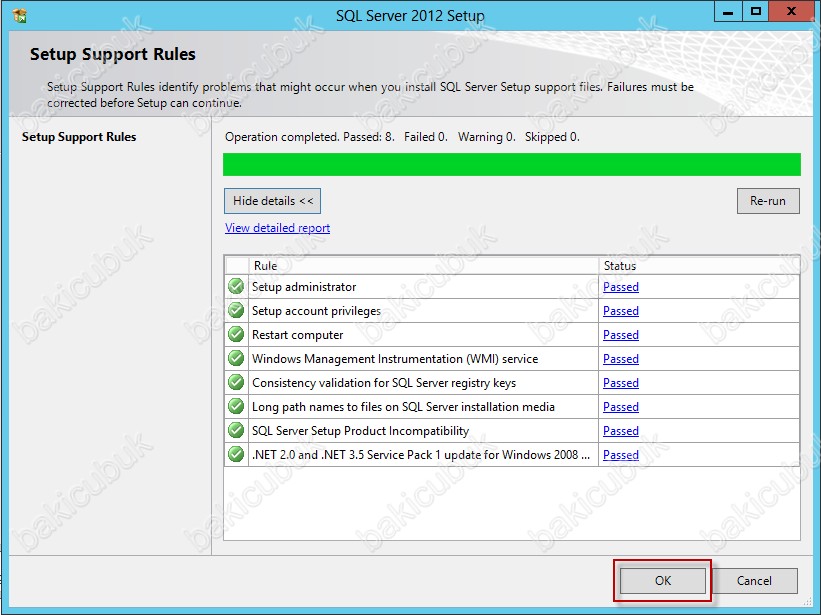Open Passed link for Restart computer

coord(620,335)
